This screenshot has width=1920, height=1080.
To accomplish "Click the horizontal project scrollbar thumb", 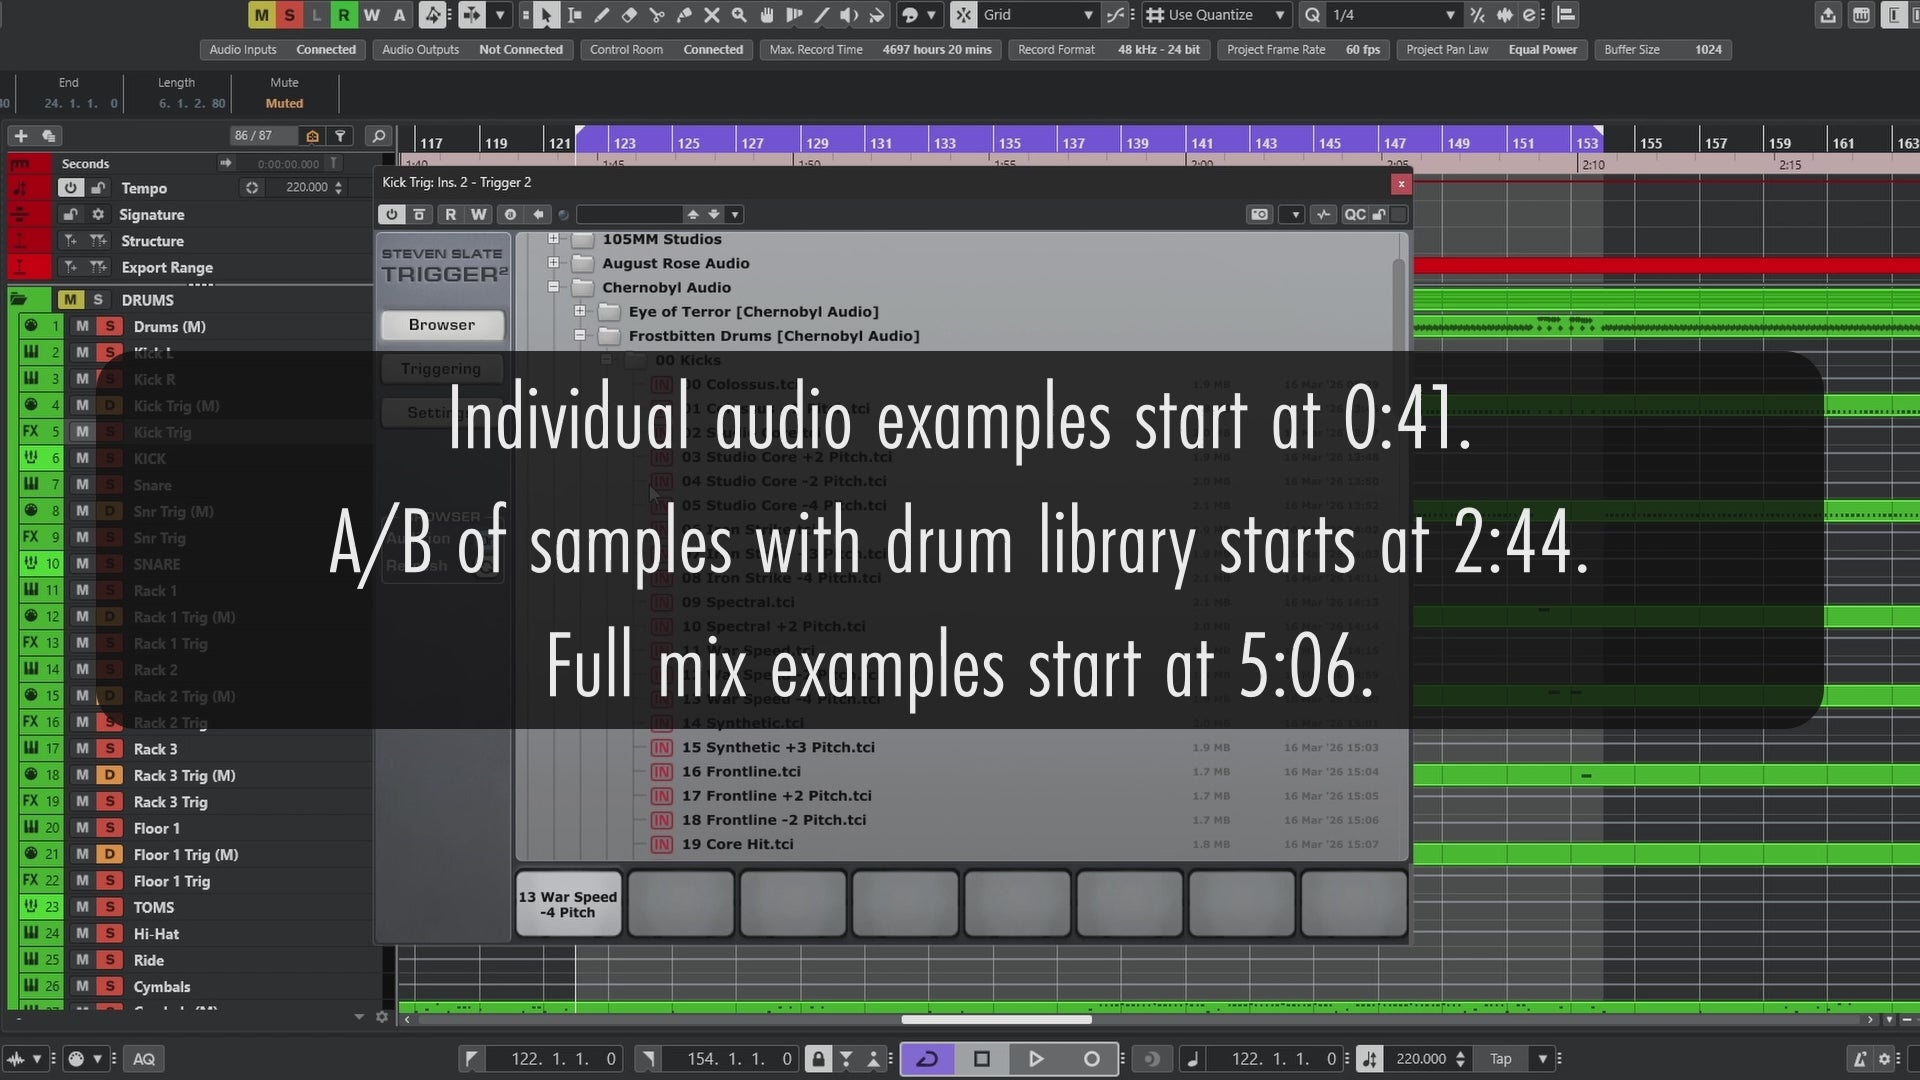I will click(996, 1020).
